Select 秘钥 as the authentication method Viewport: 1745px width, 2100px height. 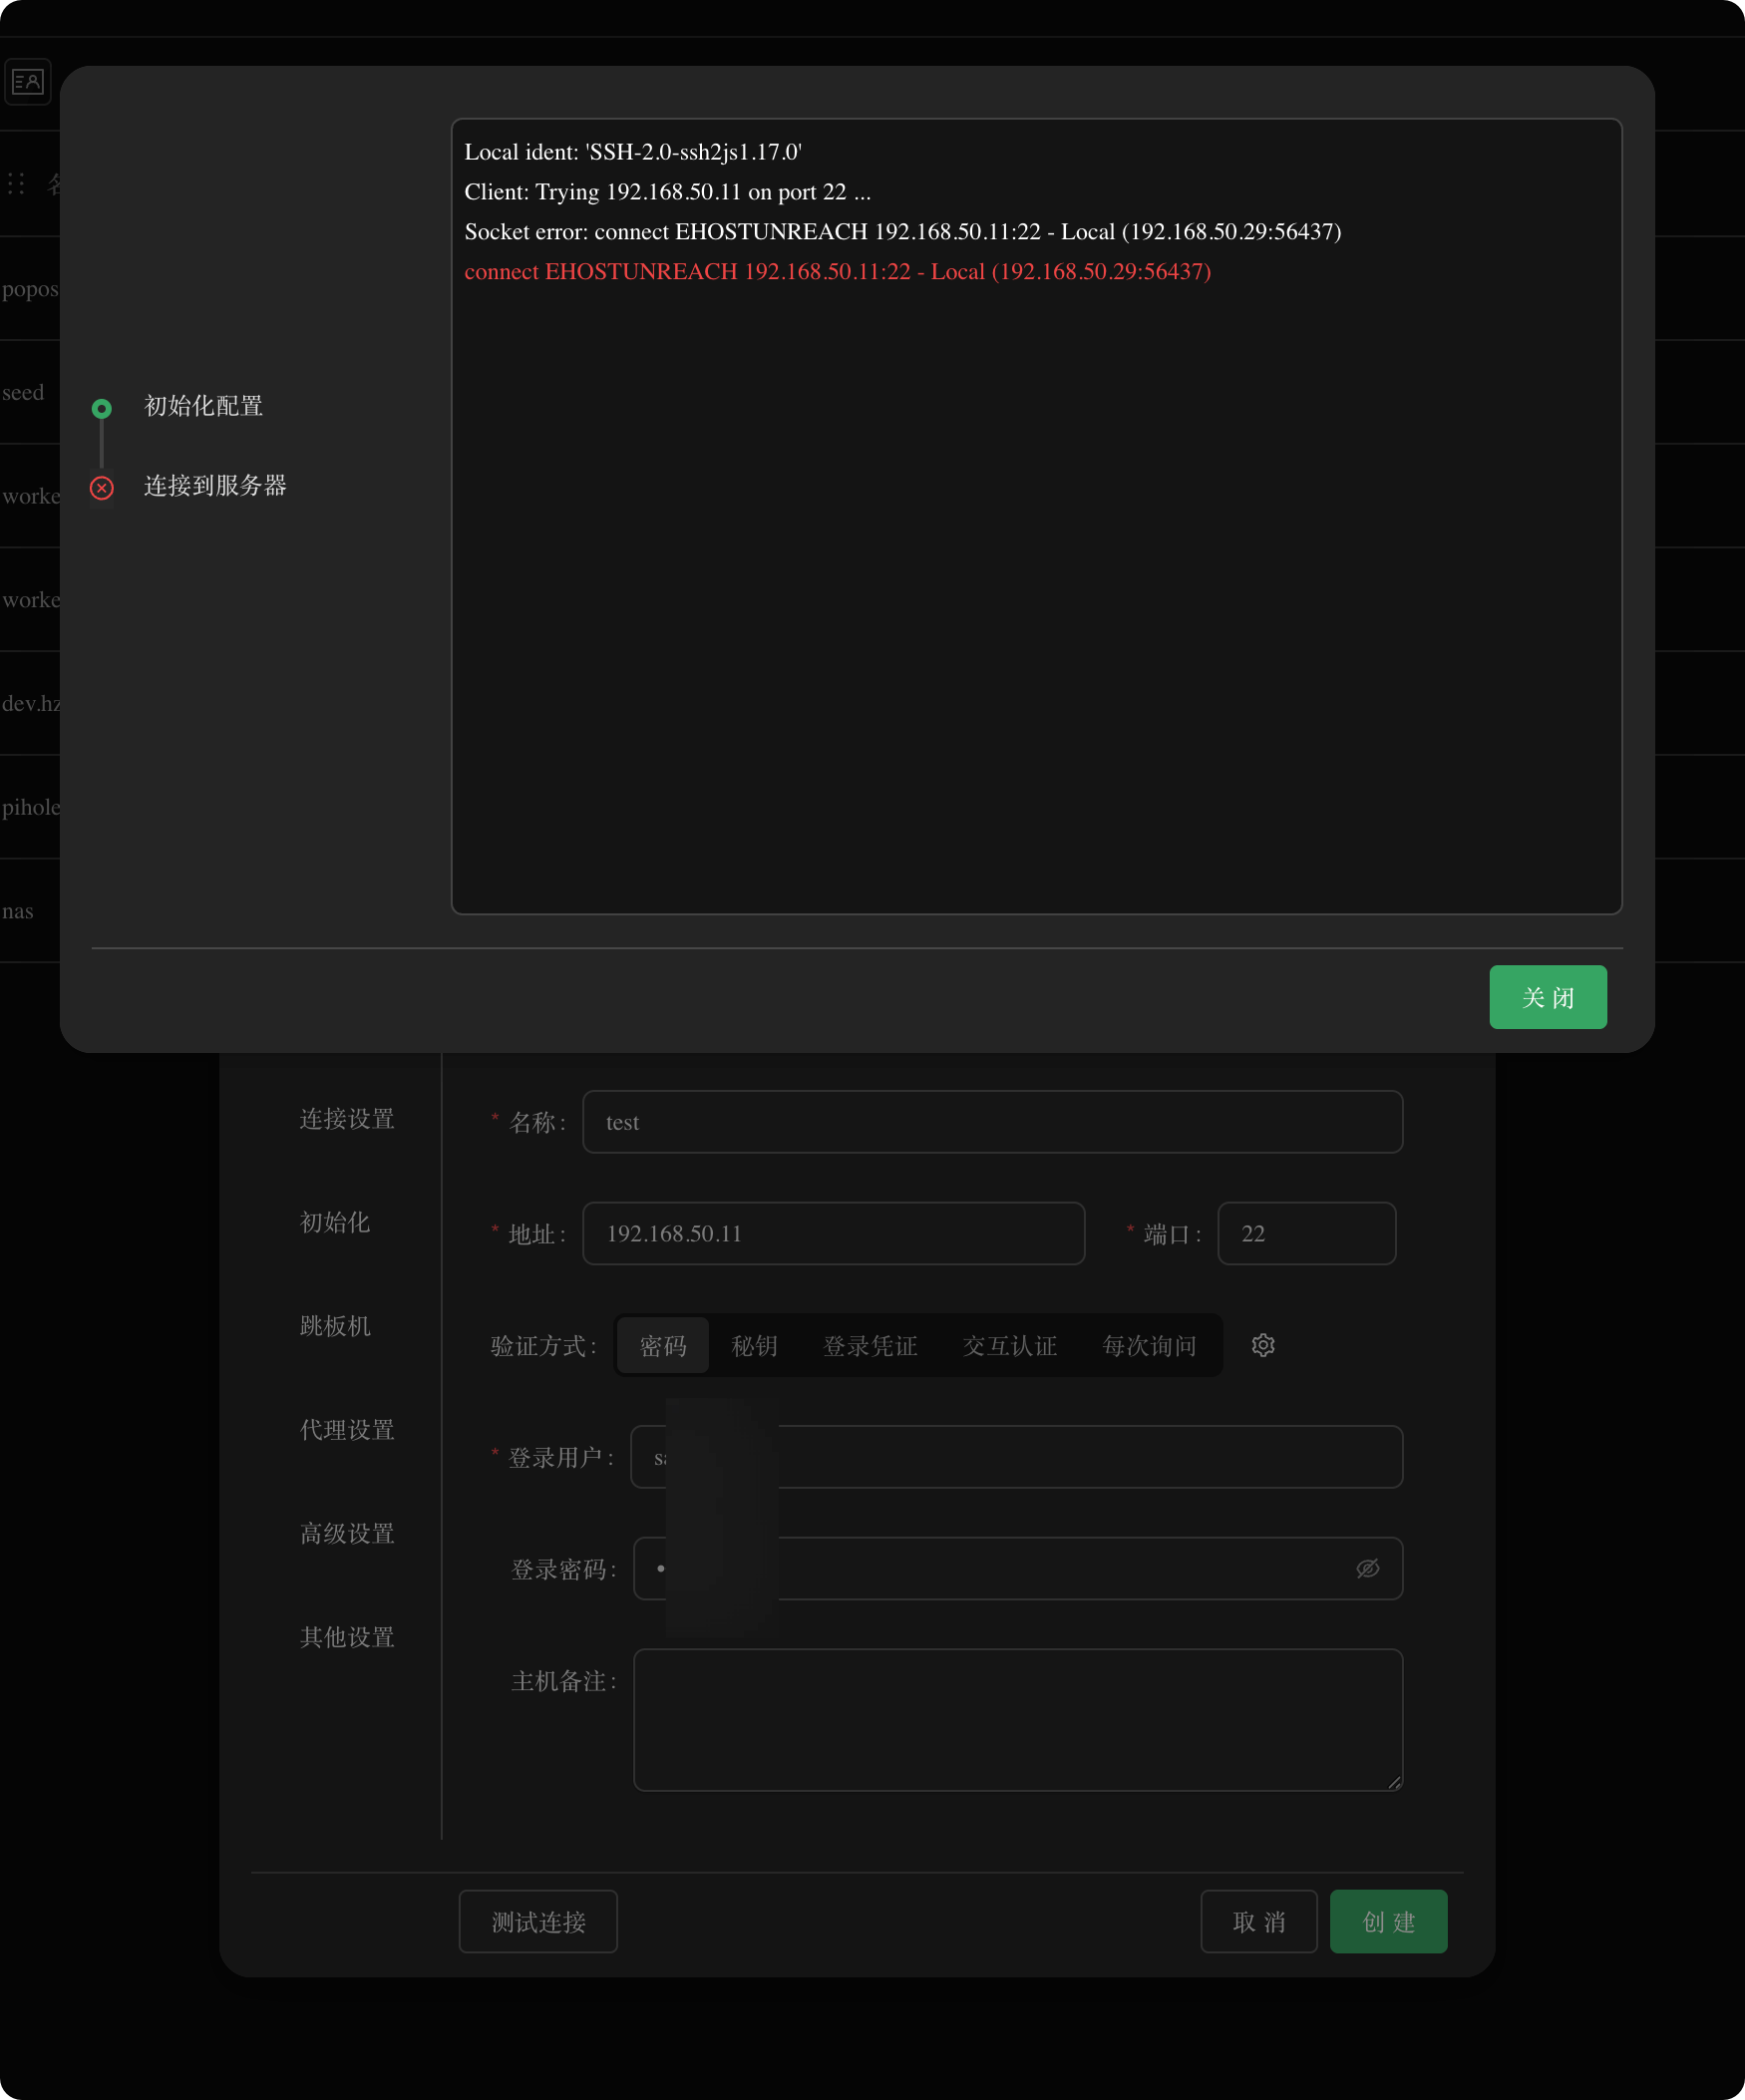pyautogui.click(x=755, y=1345)
